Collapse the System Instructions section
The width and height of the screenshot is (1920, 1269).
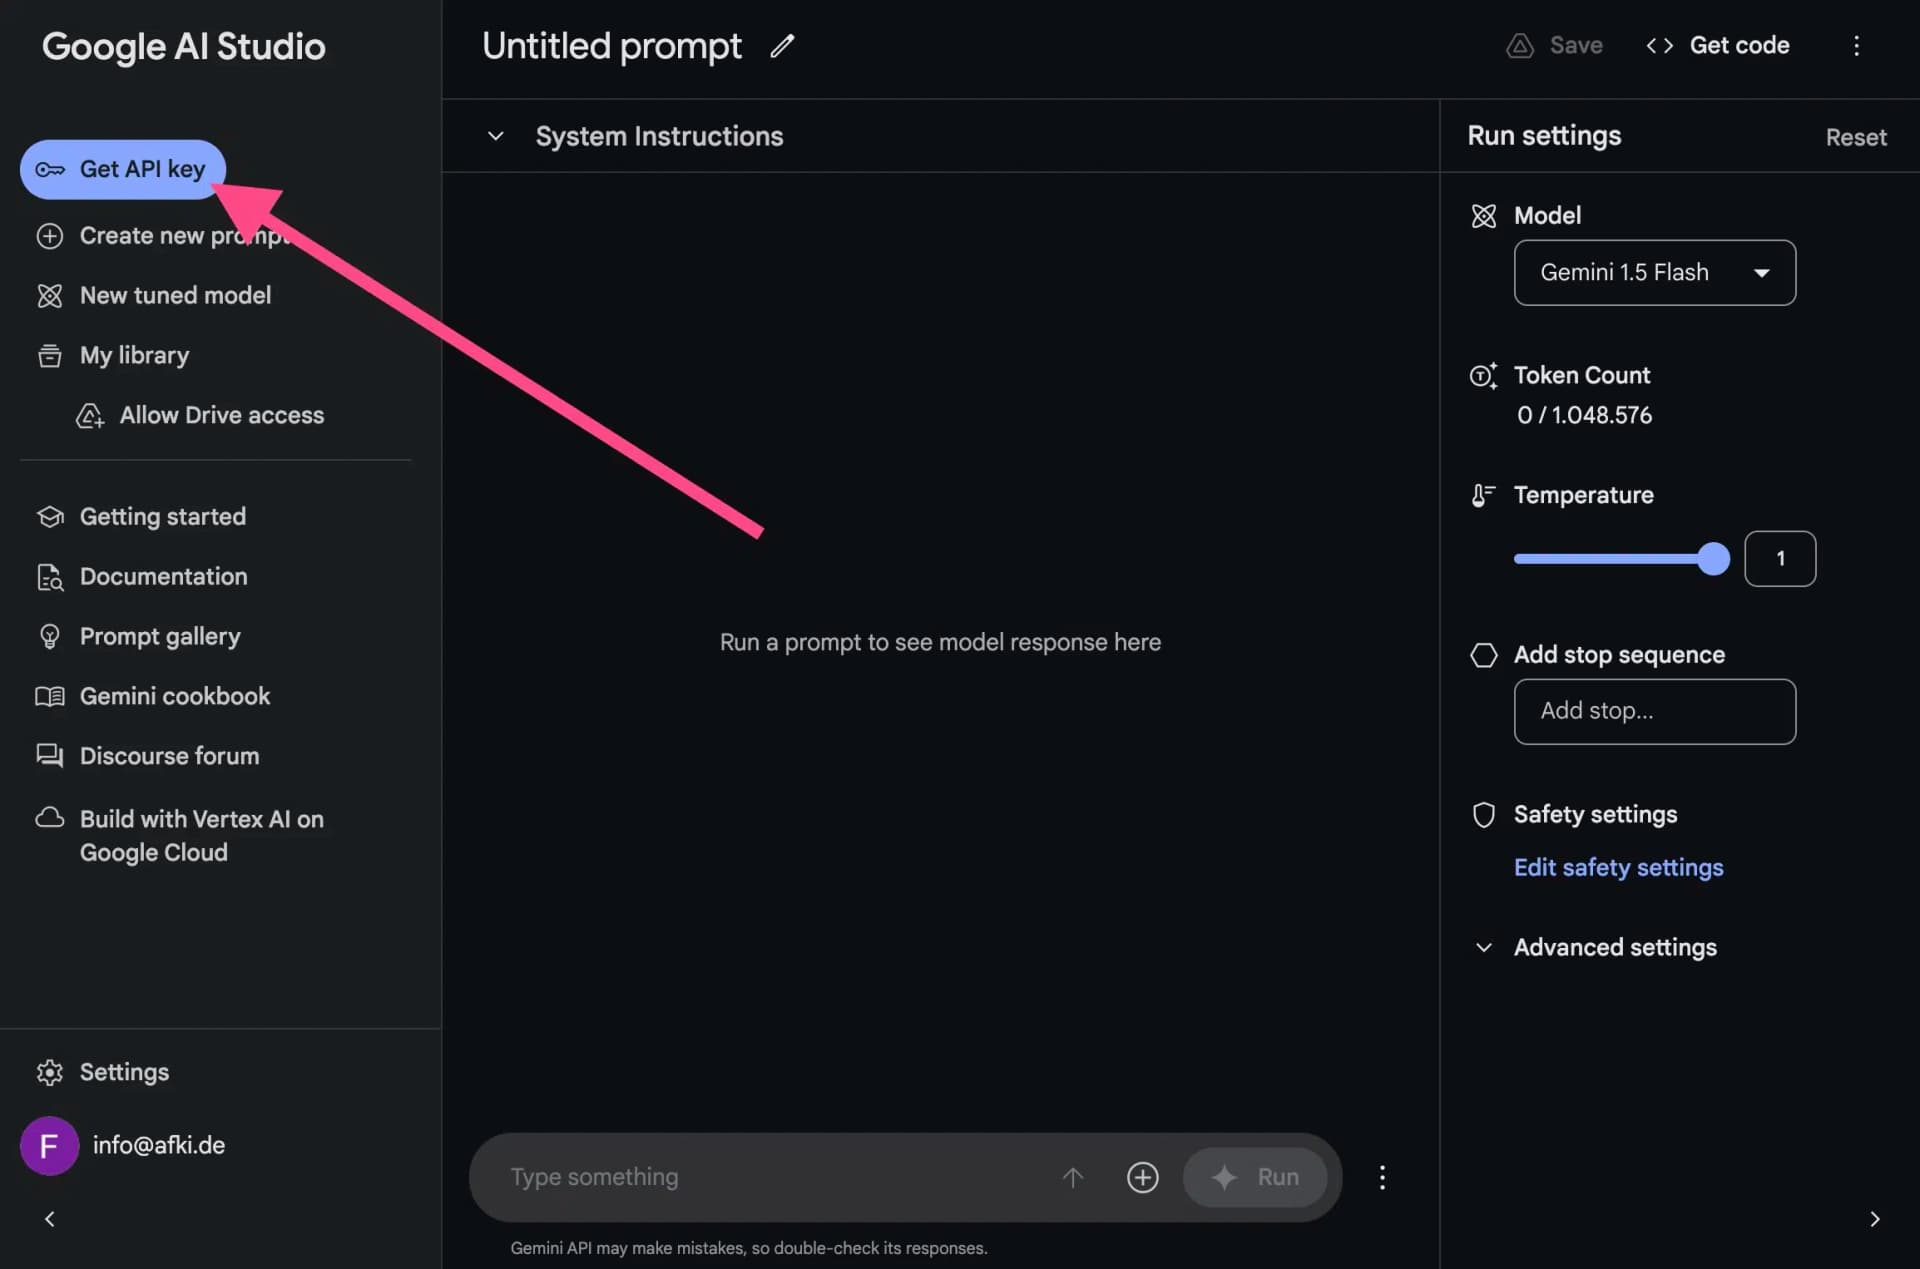click(495, 136)
